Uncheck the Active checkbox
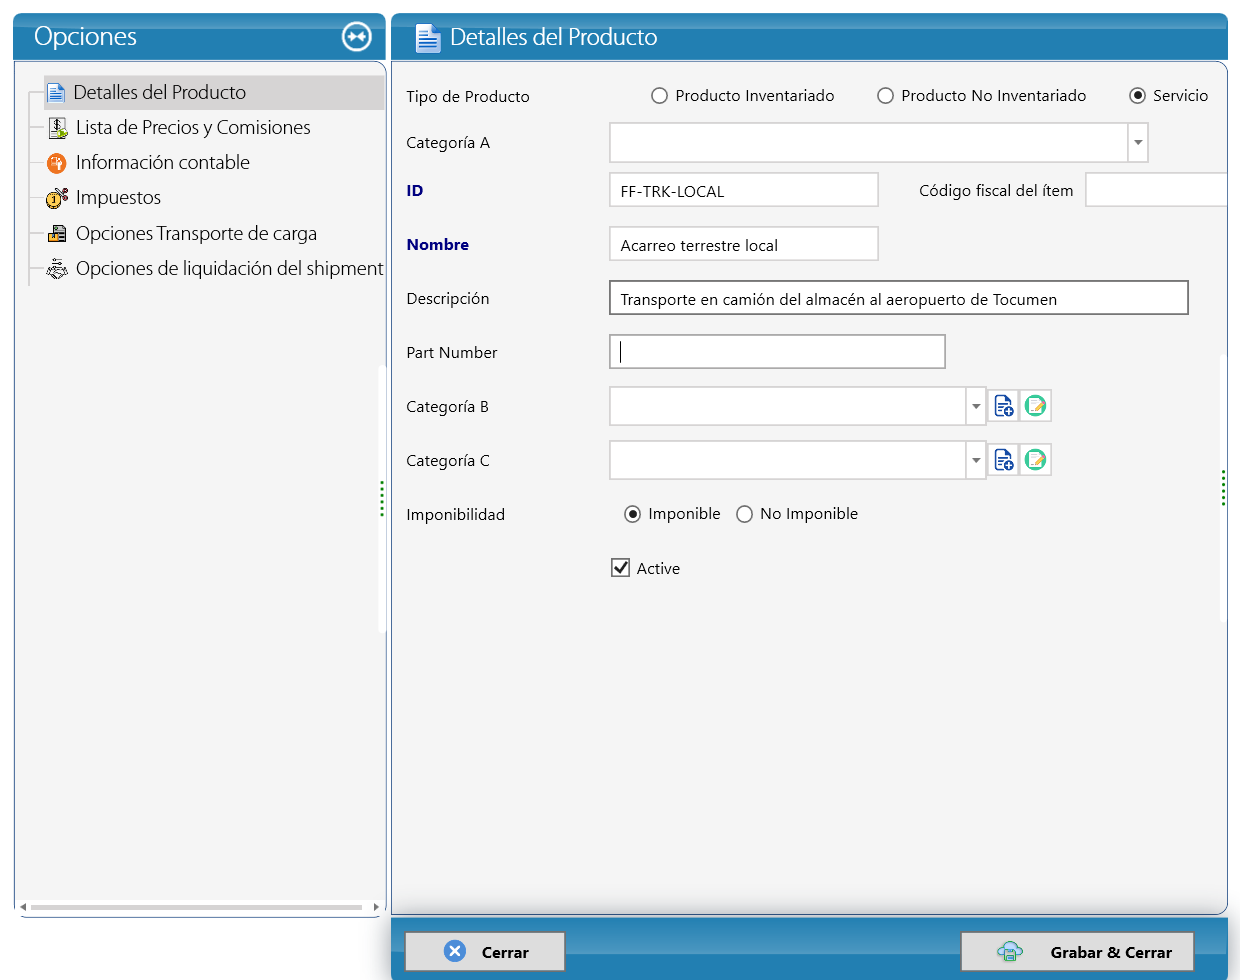The width and height of the screenshot is (1240, 980). pos(620,568)
